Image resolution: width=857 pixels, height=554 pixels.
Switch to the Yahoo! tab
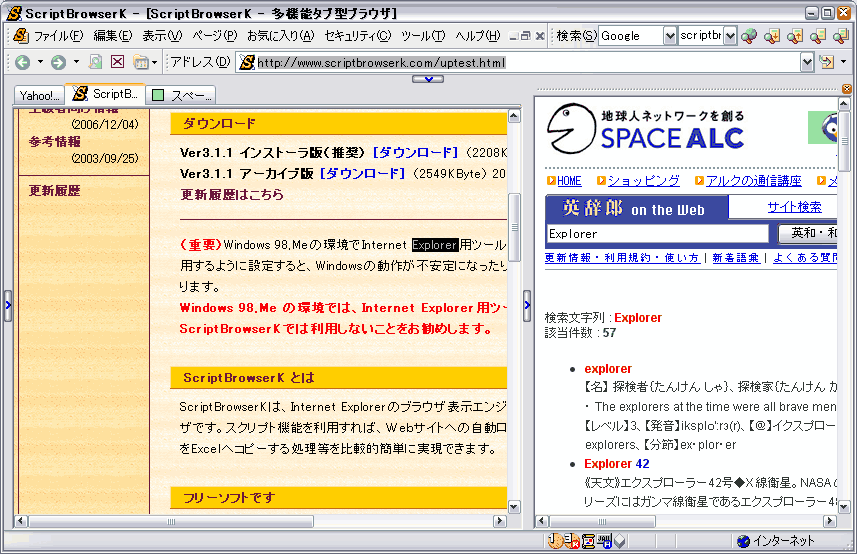pos(39,96)
